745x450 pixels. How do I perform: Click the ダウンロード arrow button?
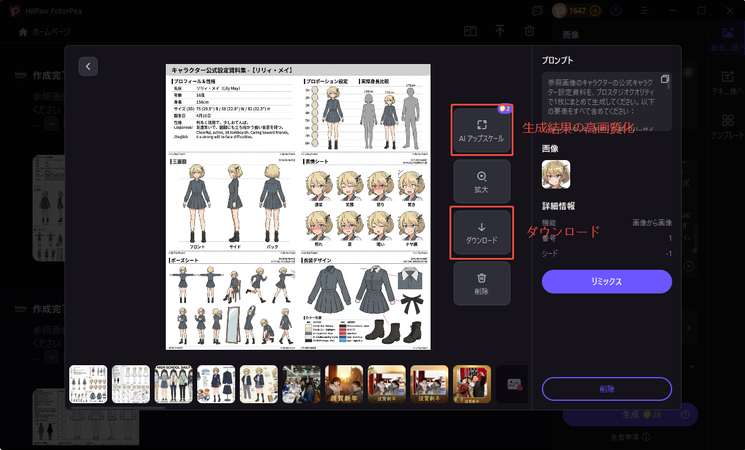pos(481,233)
